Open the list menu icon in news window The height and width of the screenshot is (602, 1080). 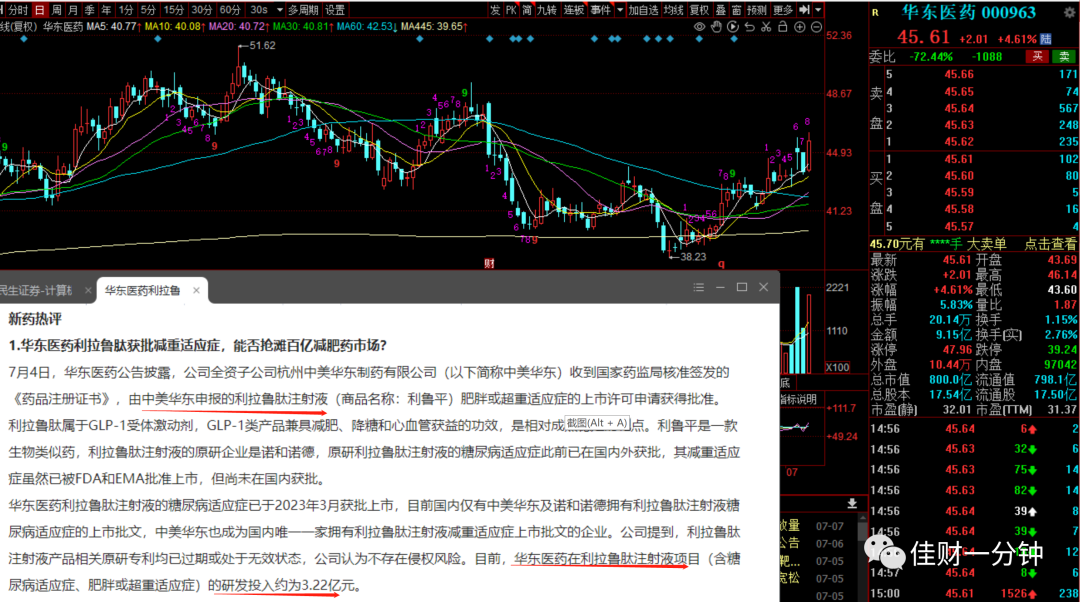[698, 287]
